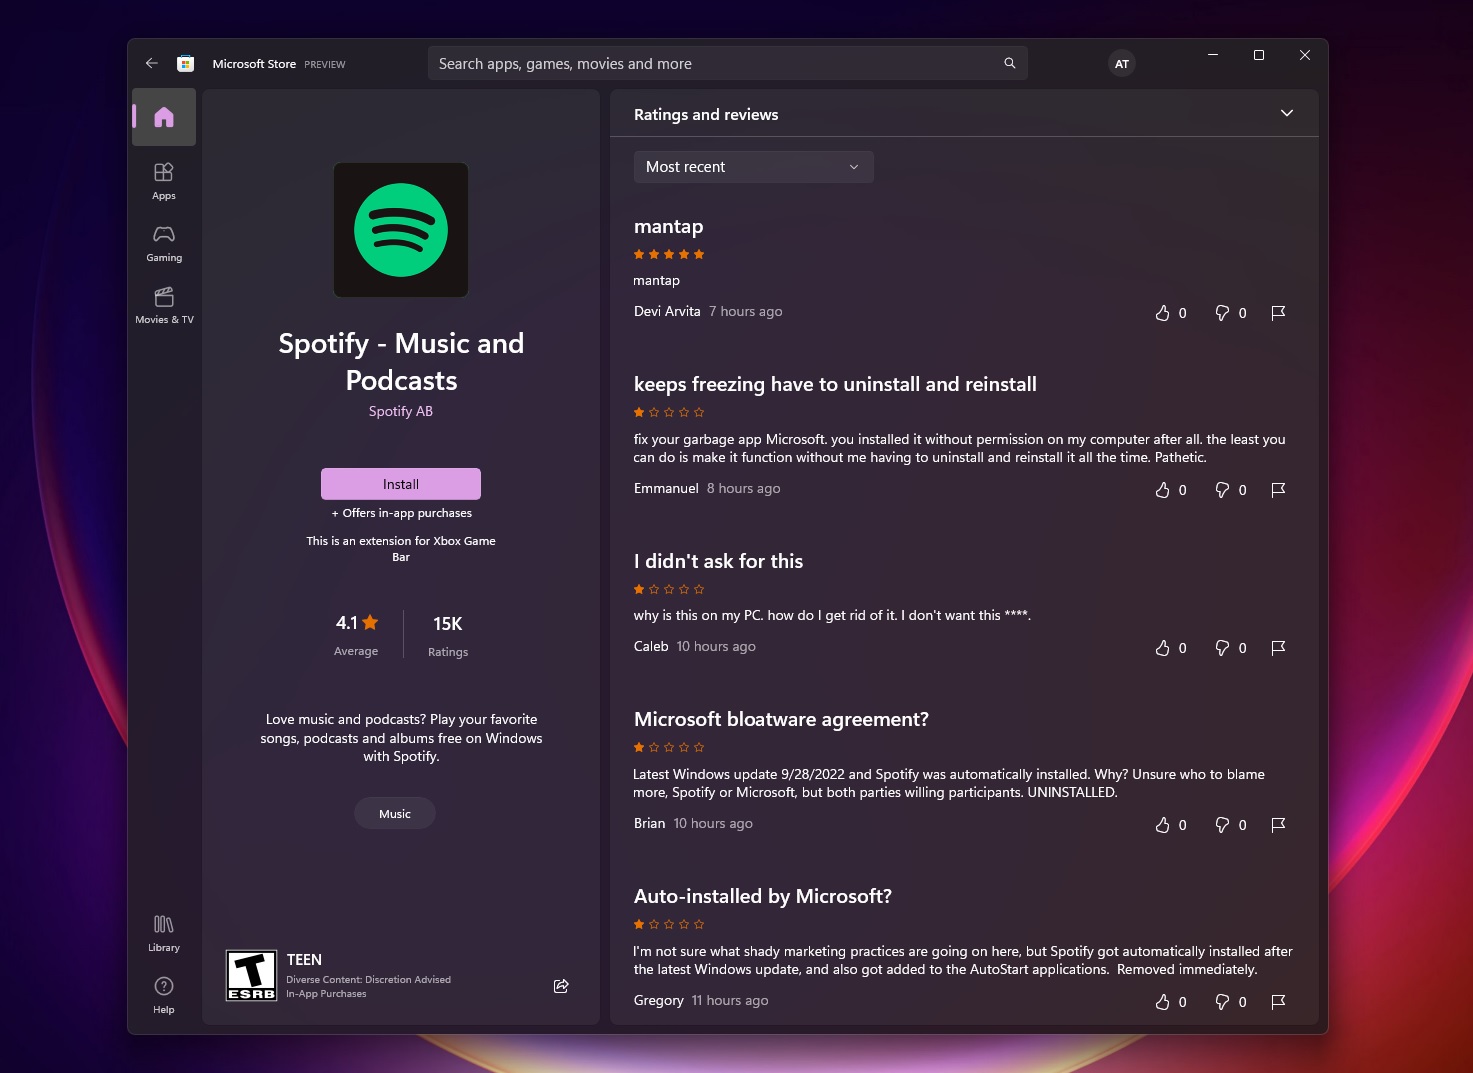
Task: Select the Home tab in the sidebar
Action: point(163,117)
